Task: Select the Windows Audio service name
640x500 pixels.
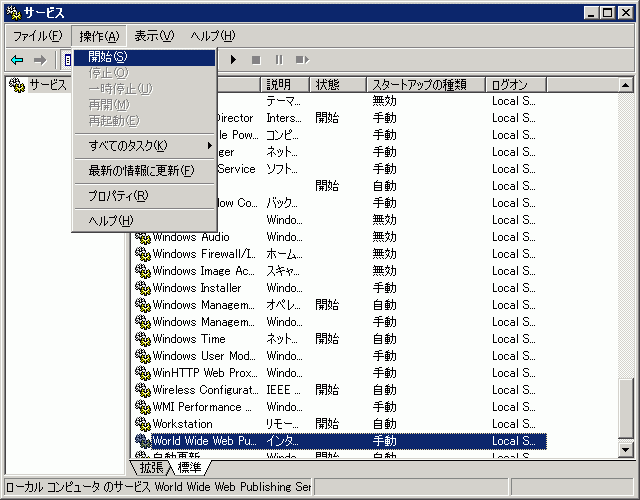Action: click(191, 237)
